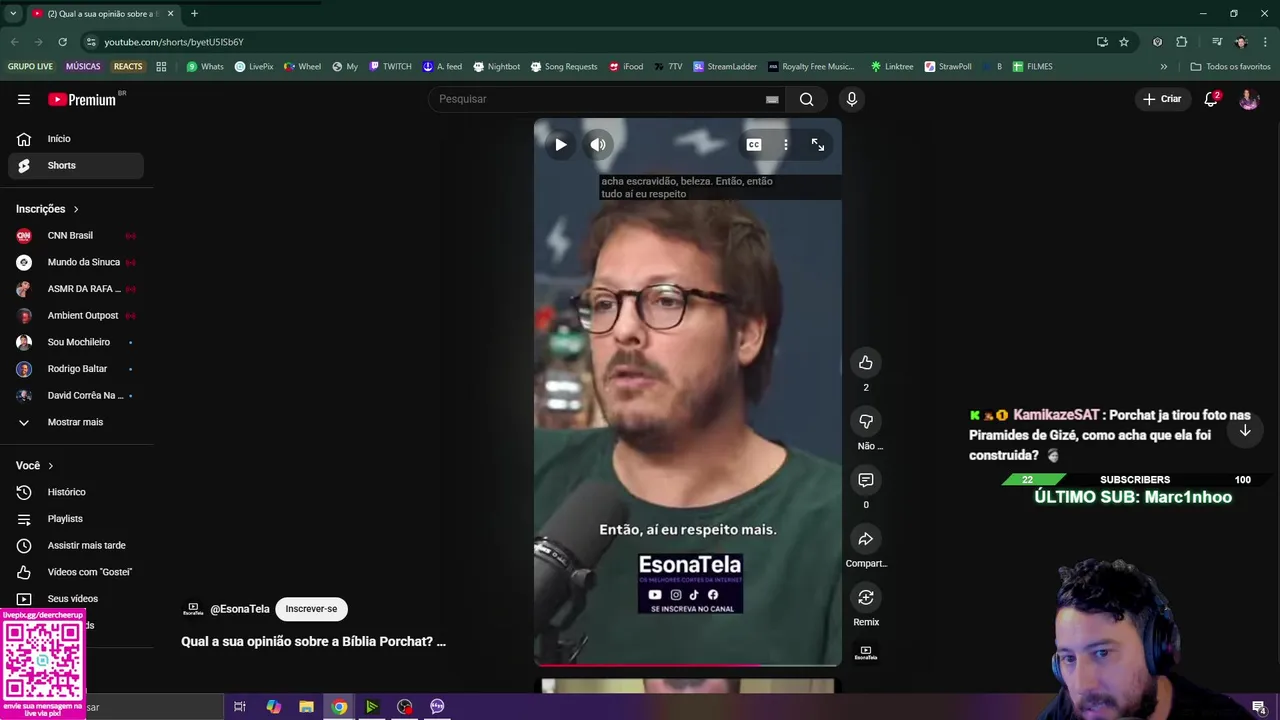
Task: Expand Mostrar mais subscriptions
Action: tap(76, 422)
